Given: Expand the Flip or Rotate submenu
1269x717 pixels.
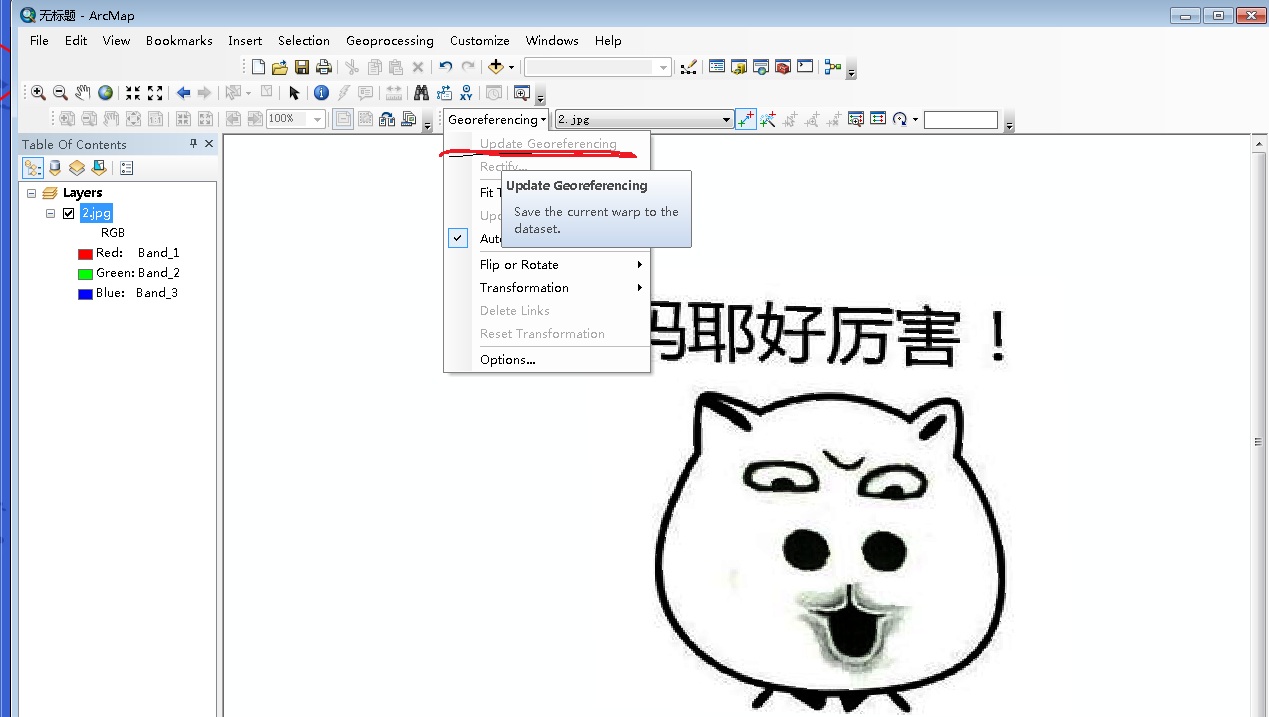Looking at the screenshot, I should coord(520,264).
